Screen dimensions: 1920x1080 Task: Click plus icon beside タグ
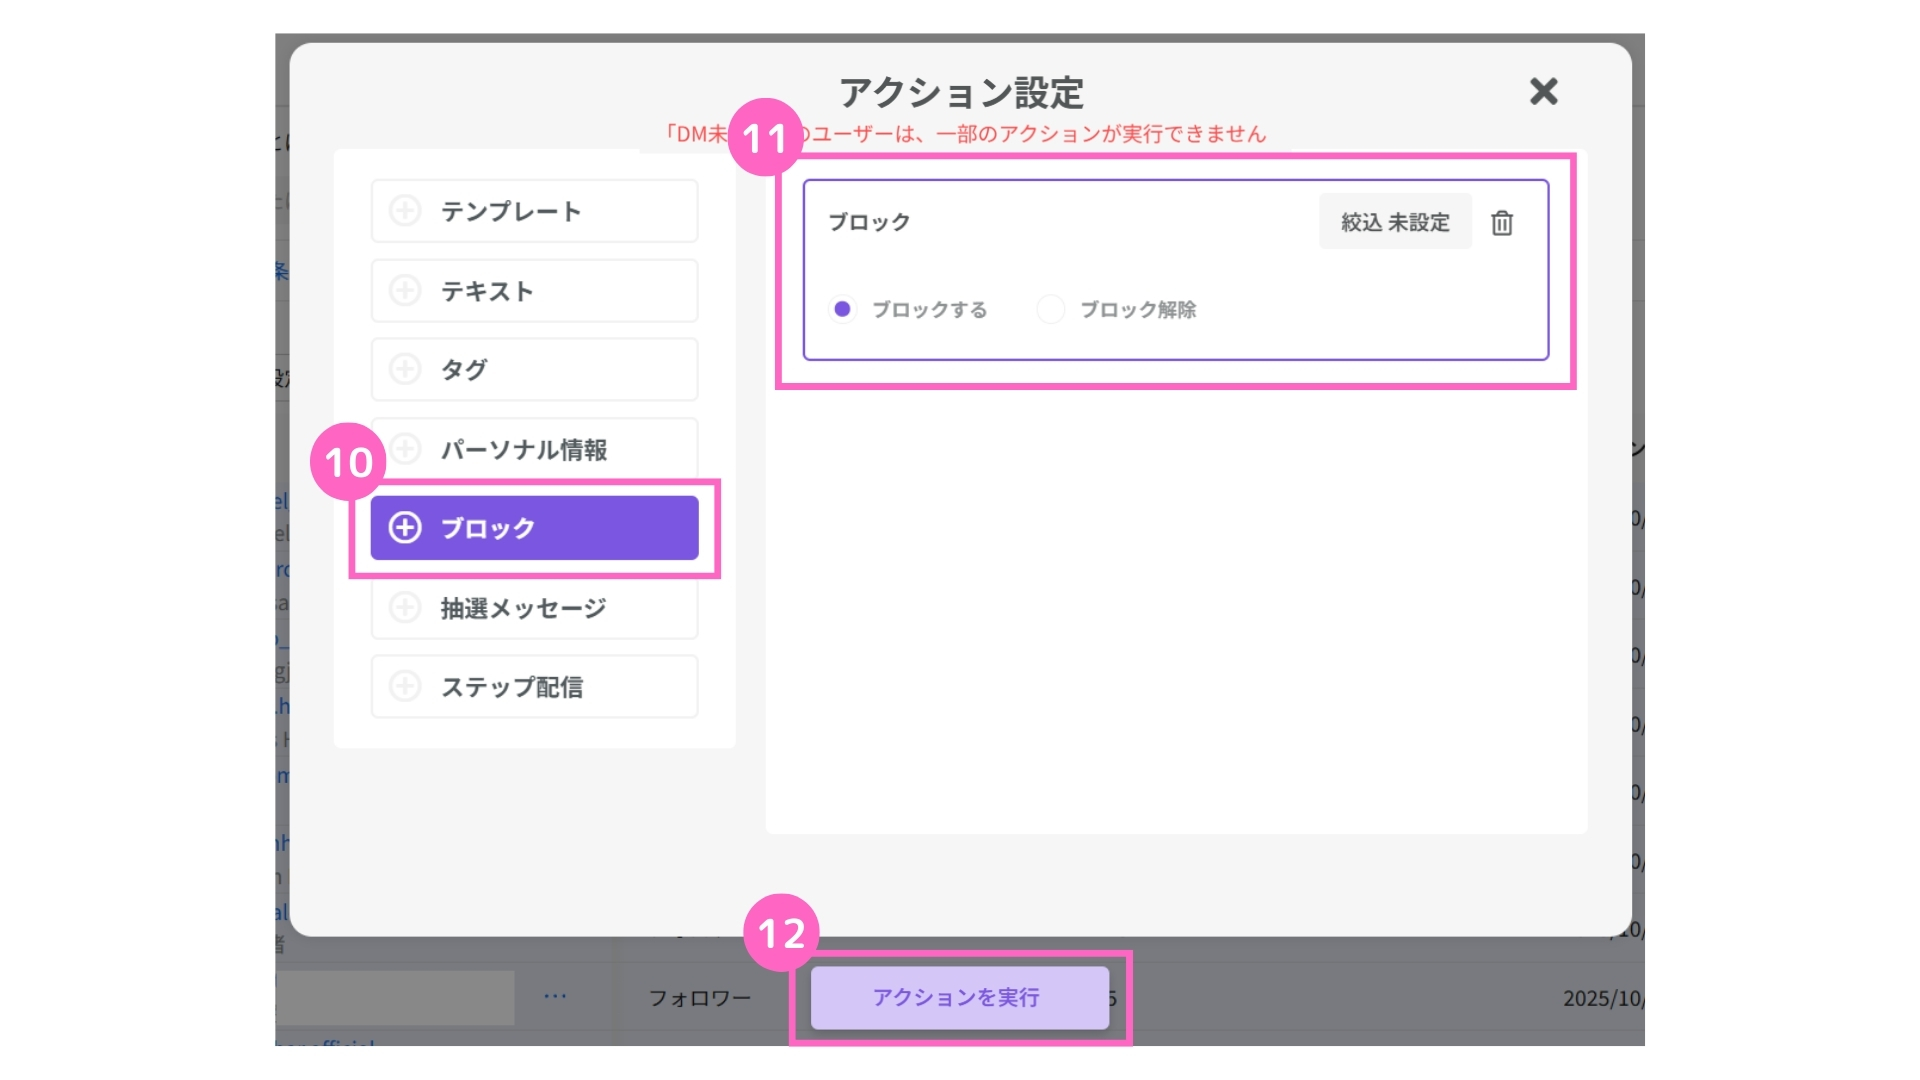pos(405,369)
